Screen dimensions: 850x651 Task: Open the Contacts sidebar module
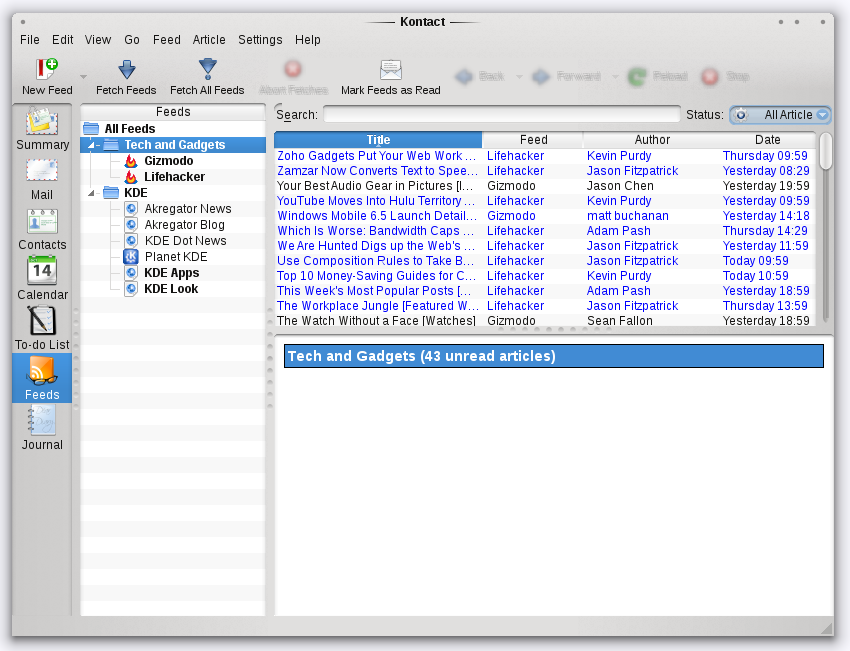point(42,222)
